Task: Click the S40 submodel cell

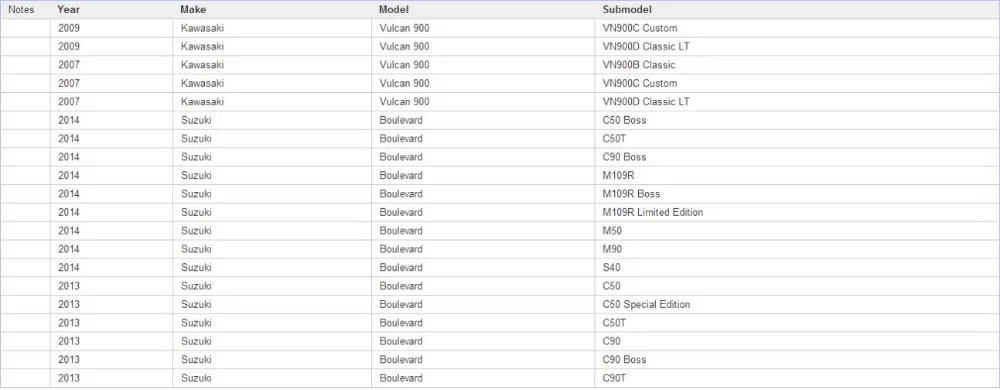Action: click(x=797, y=268)
